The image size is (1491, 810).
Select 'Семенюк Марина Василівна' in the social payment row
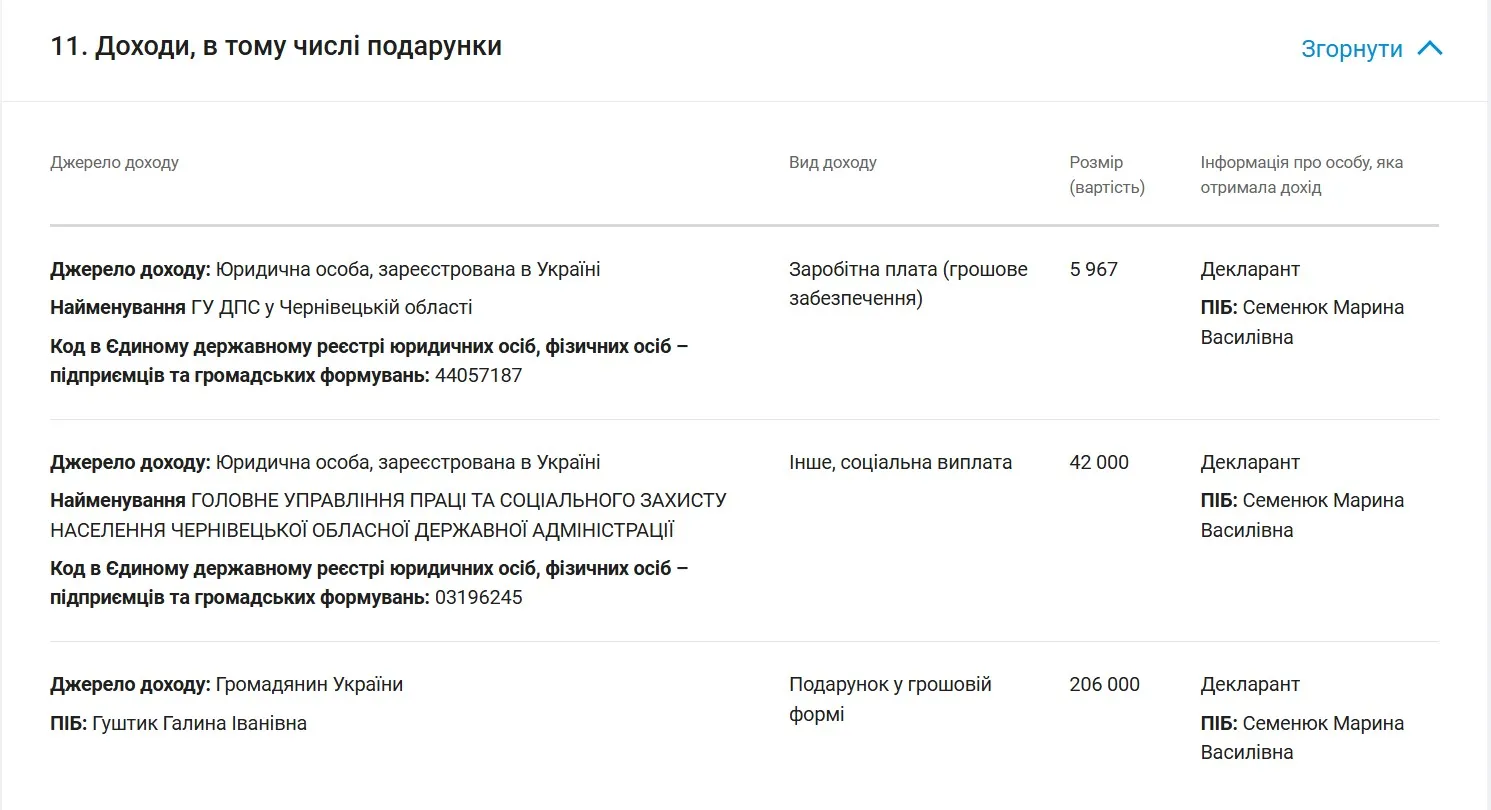point(1302,515)
